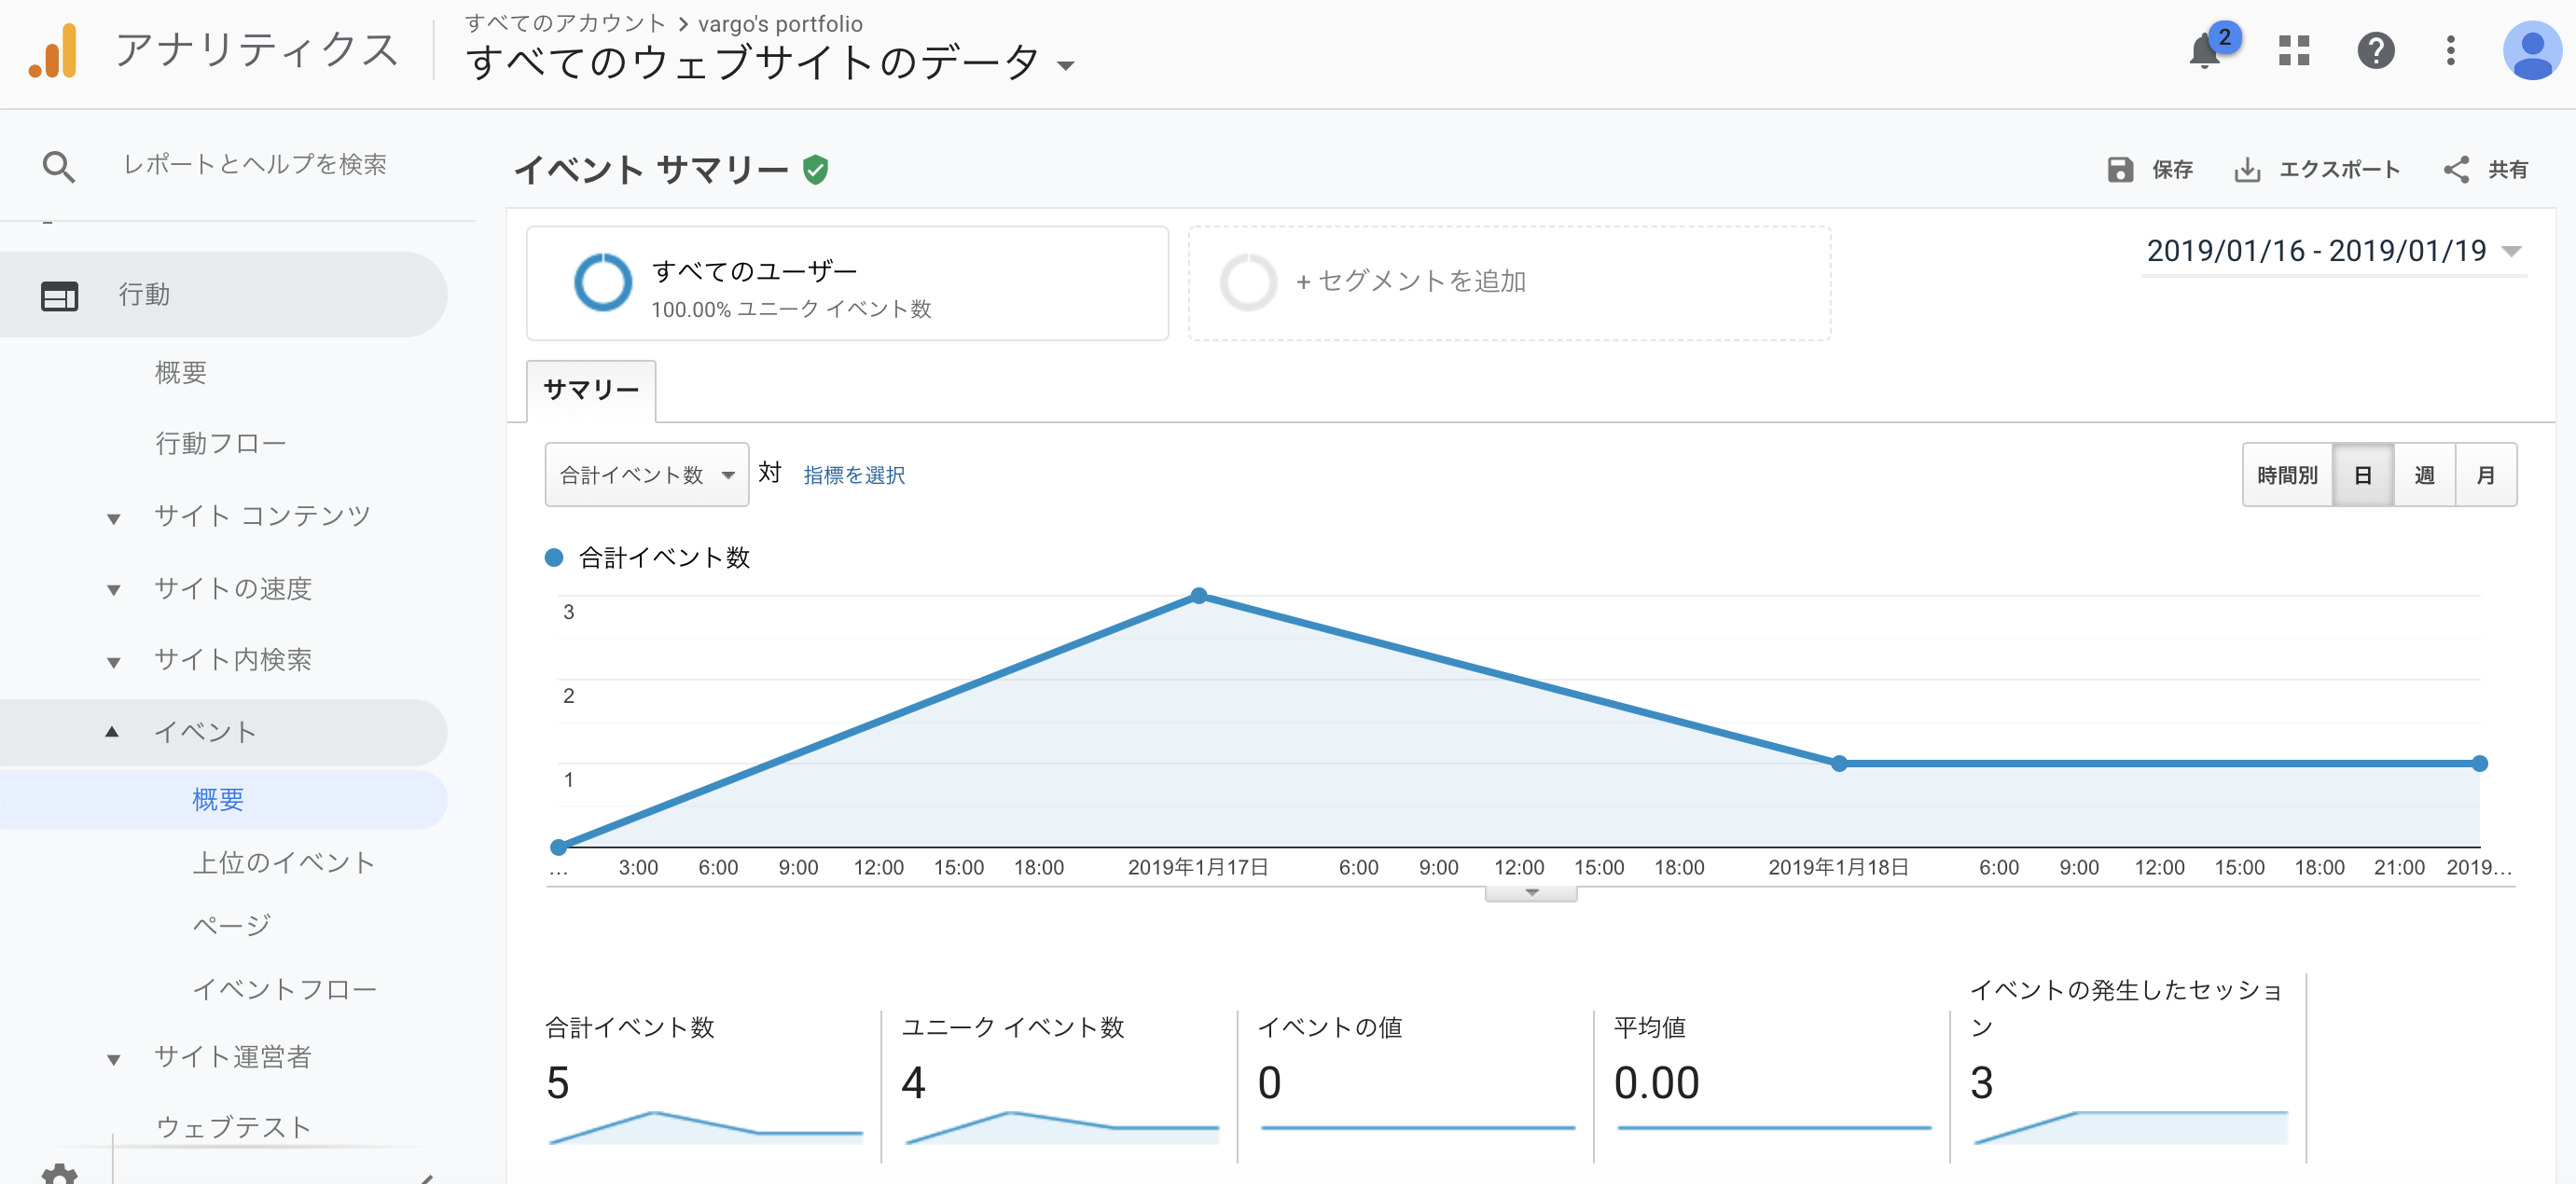This screenshot has height=1184, width=2576.
Task: Click the 共有 button label
Action: click(2508, 170)
